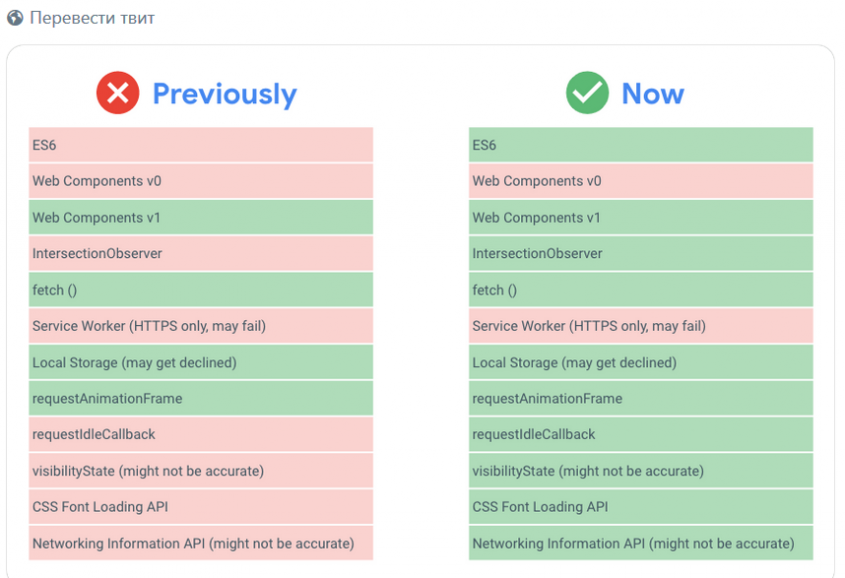Image resolution: width=845 pixels, height=578 pixels.
Task: Click CSS Font Loading API under Previously
Action: [200, 506]
